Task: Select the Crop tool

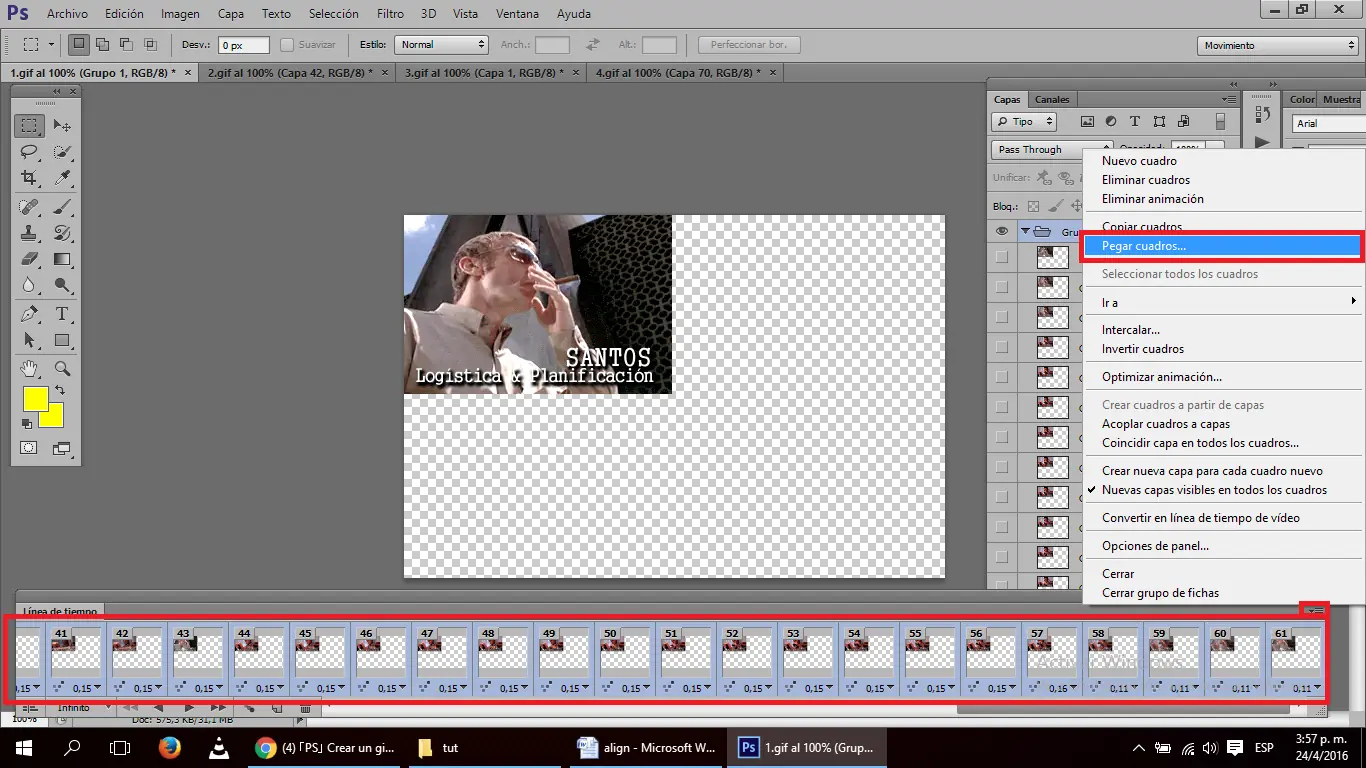Action: [30, 178]
